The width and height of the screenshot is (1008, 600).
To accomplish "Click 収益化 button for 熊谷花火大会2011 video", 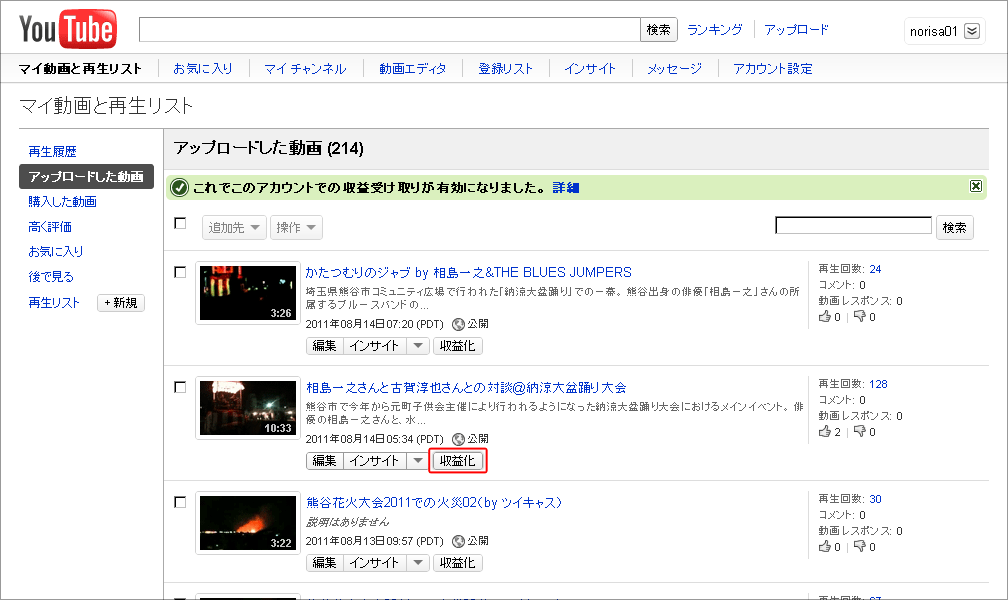I will point(458,563).
